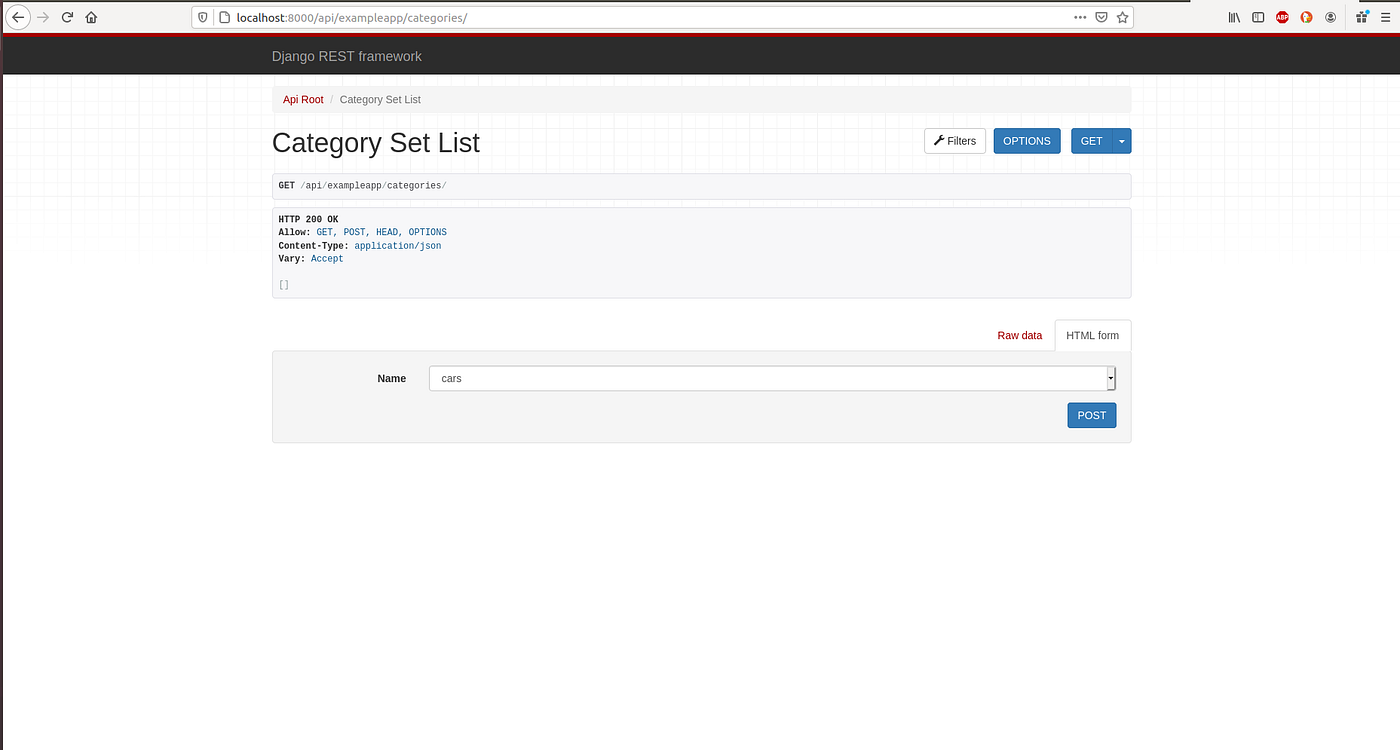Open the Filters dialog

tap(954, 141)
